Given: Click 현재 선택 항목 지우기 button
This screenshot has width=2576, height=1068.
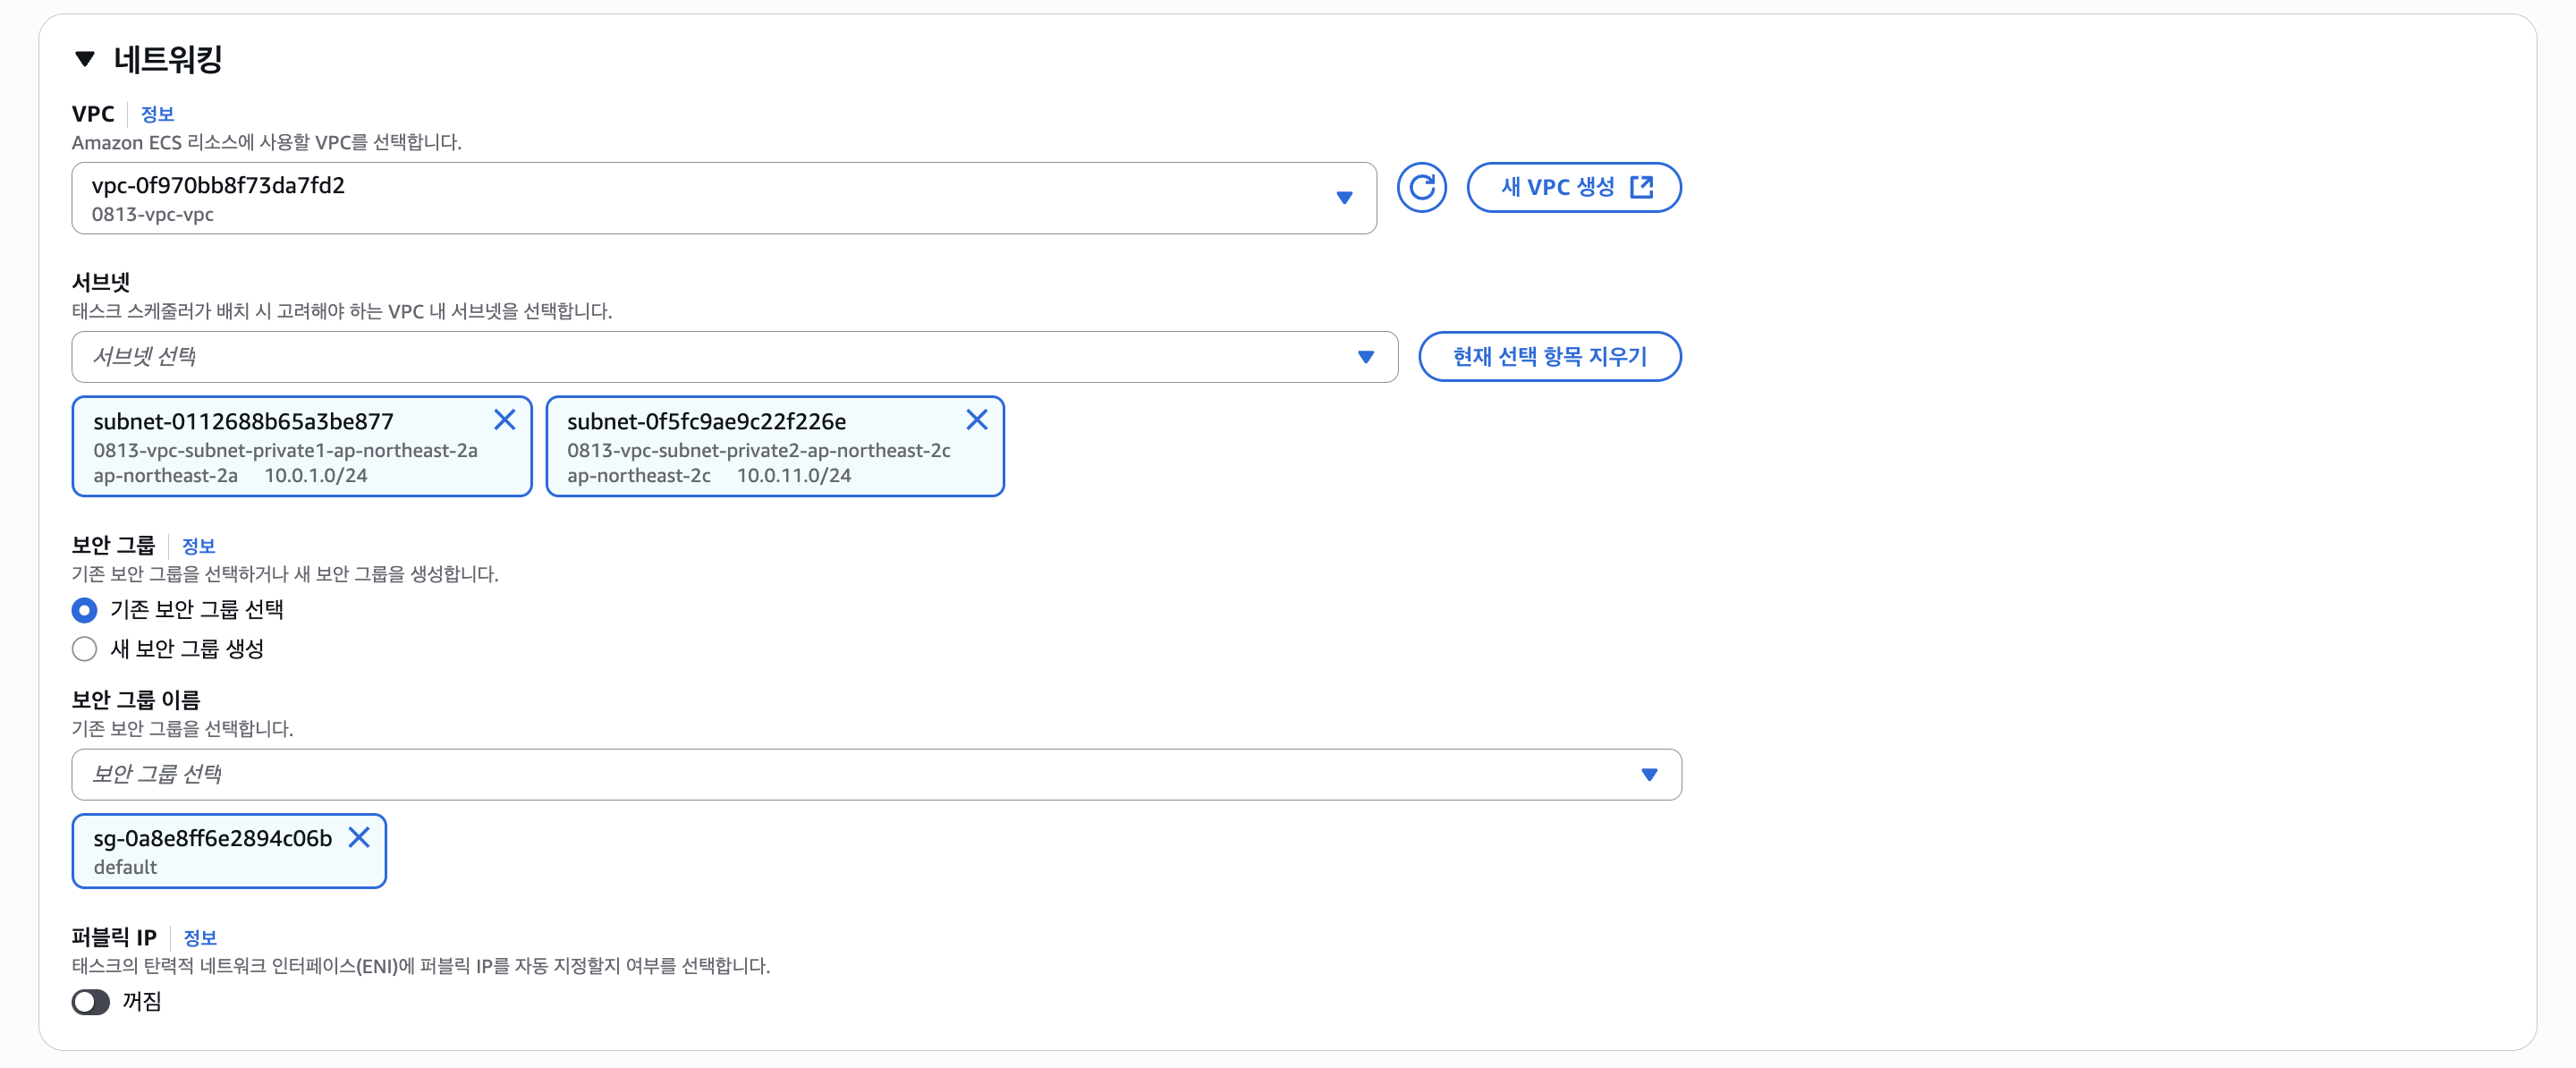Looking at the screenshot, I should click(x=1549, y=357).
